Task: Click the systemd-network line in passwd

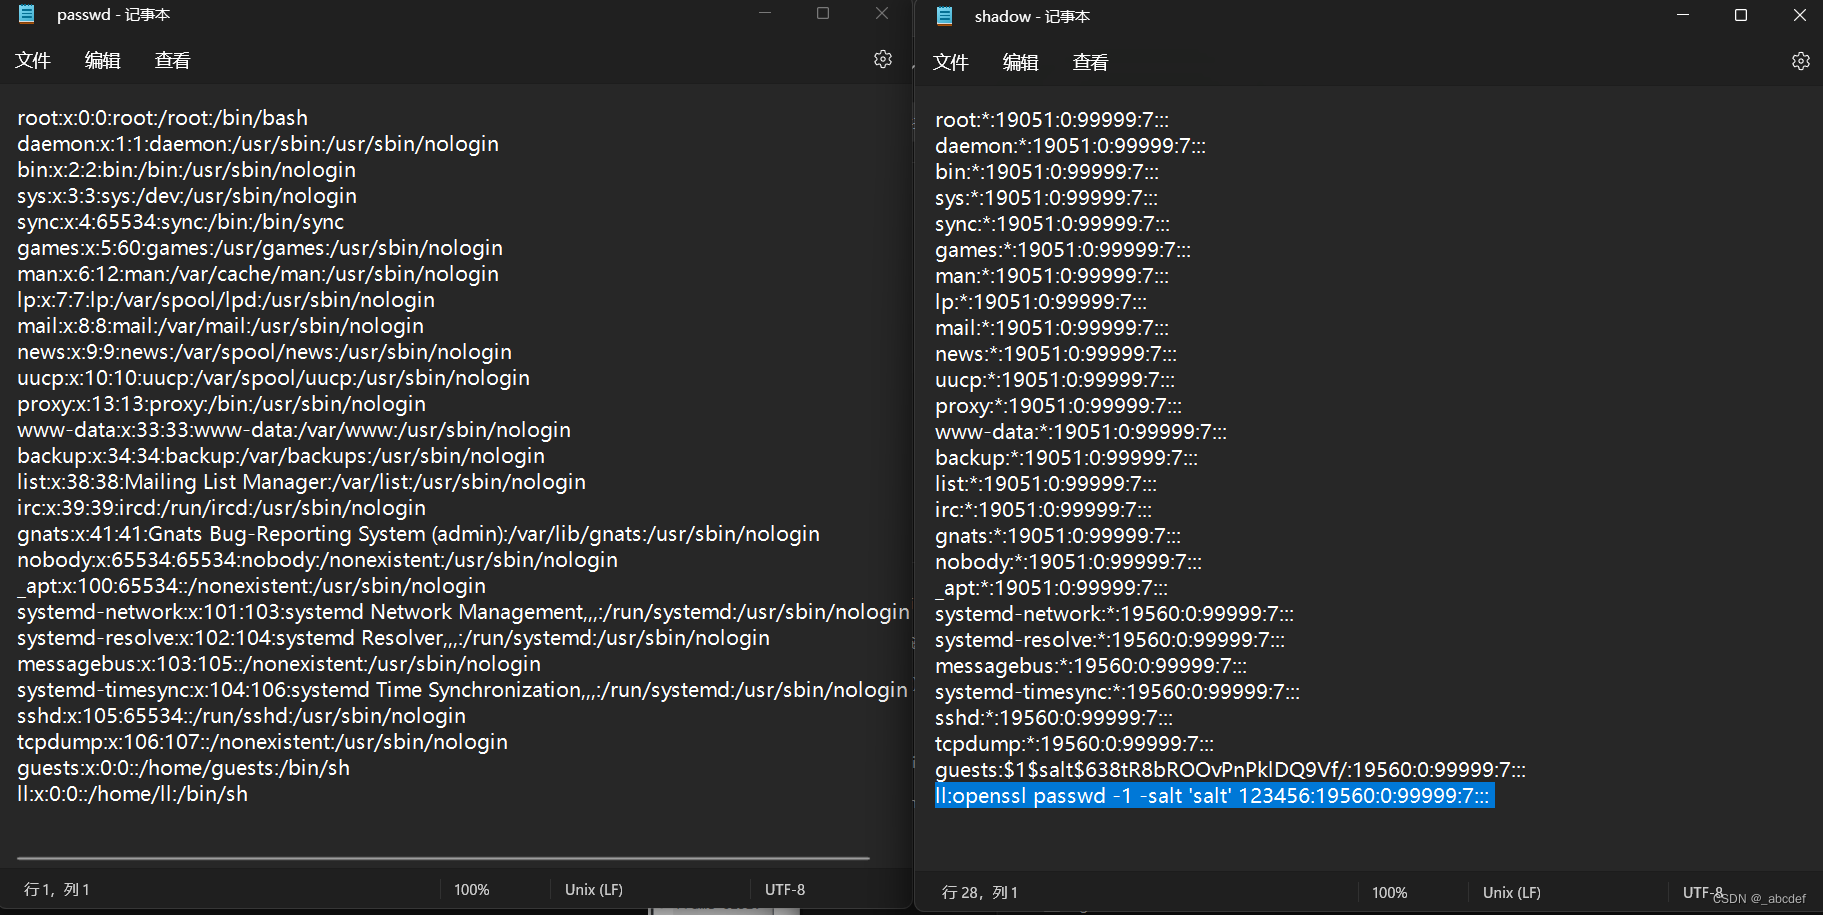Action: 463,612
